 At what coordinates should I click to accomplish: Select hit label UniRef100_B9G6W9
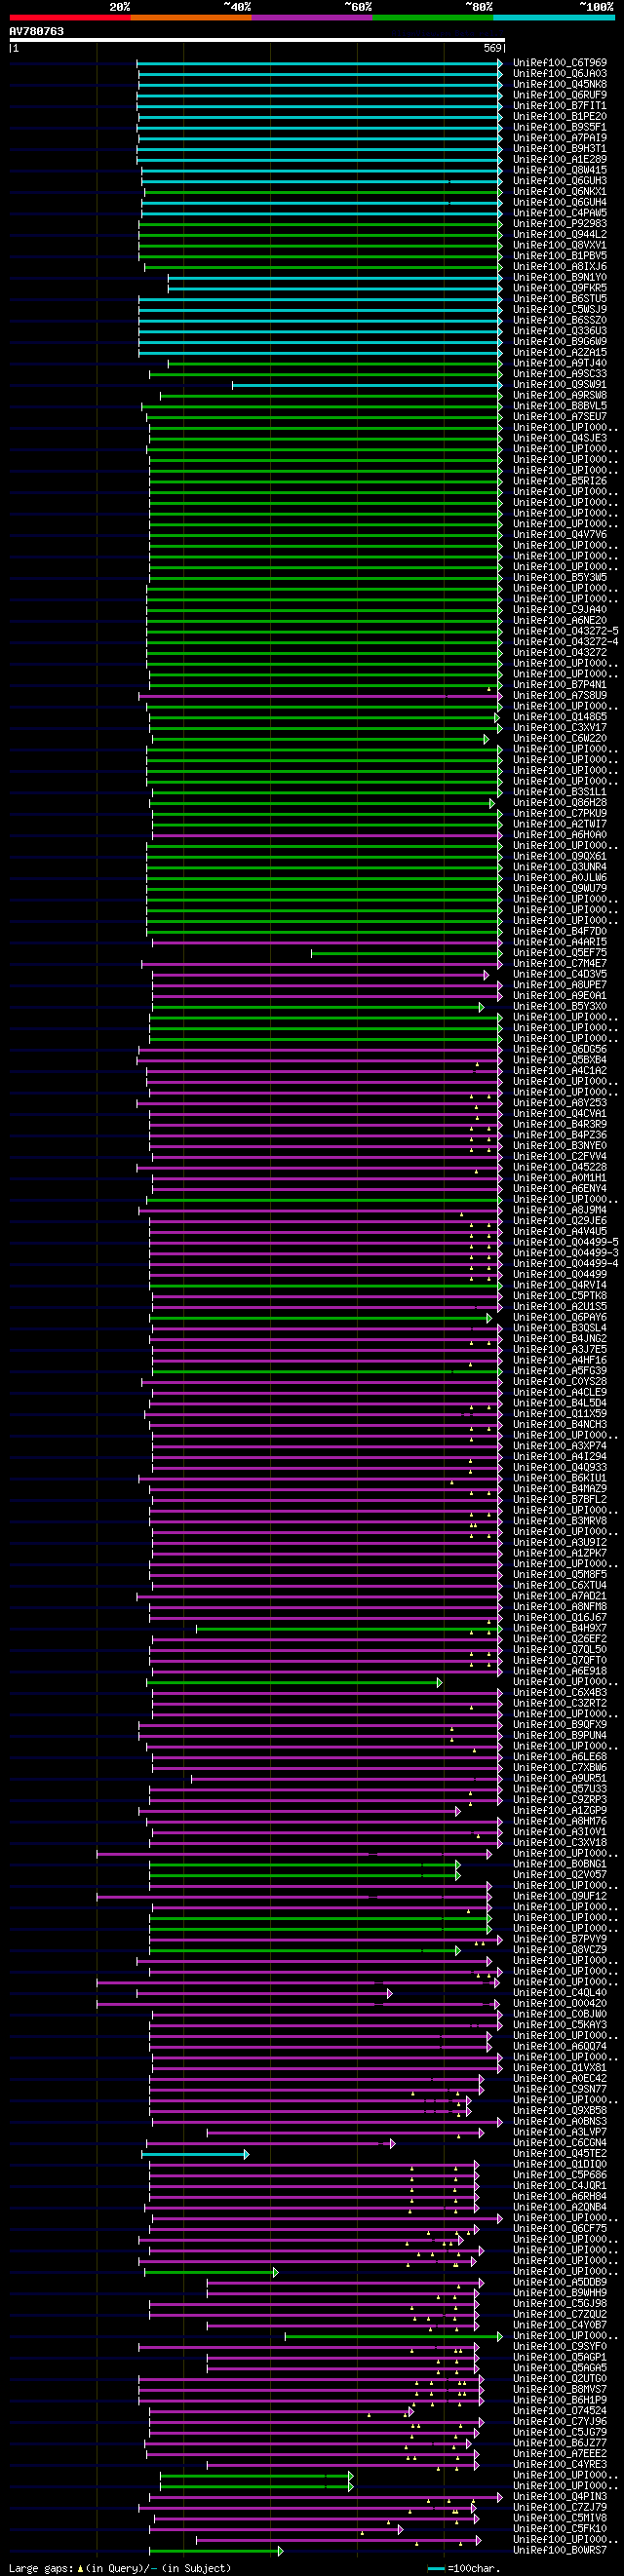560,342
